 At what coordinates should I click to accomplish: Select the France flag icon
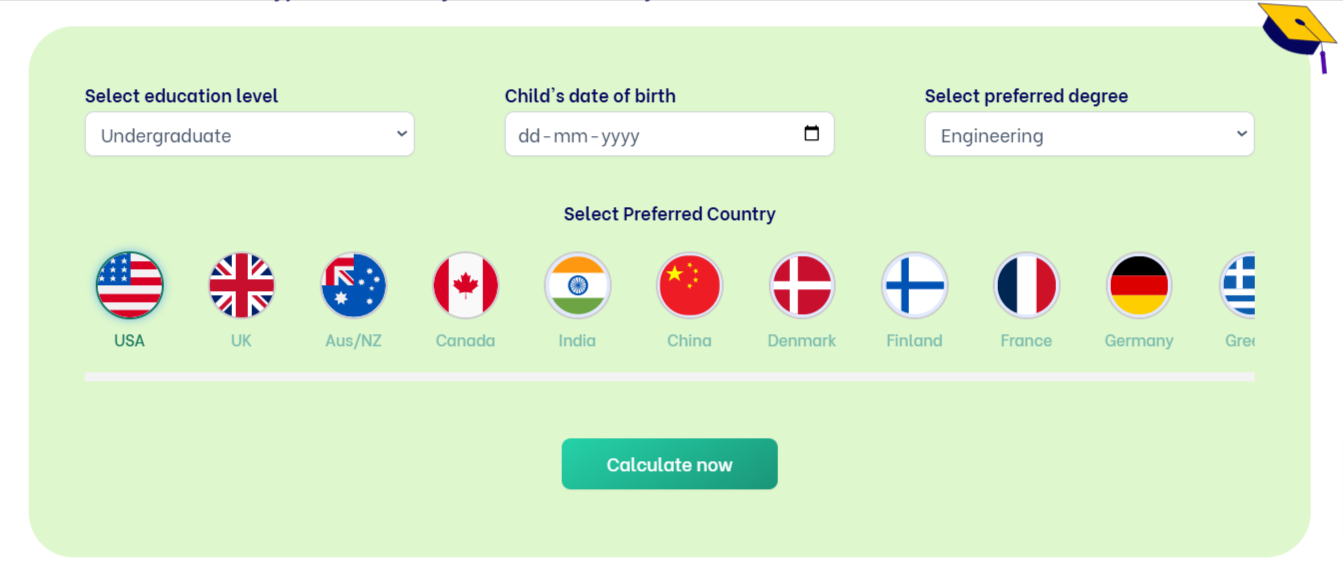pyautogui.click(x=1026, y=286)
